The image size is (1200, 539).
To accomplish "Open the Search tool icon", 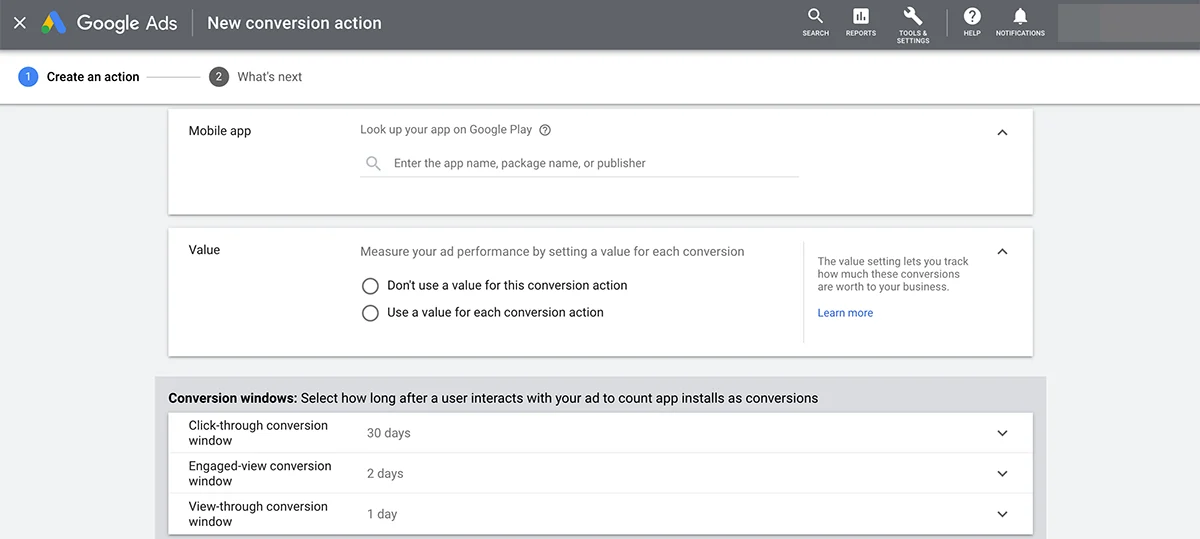I will click(x=815, y=22).
